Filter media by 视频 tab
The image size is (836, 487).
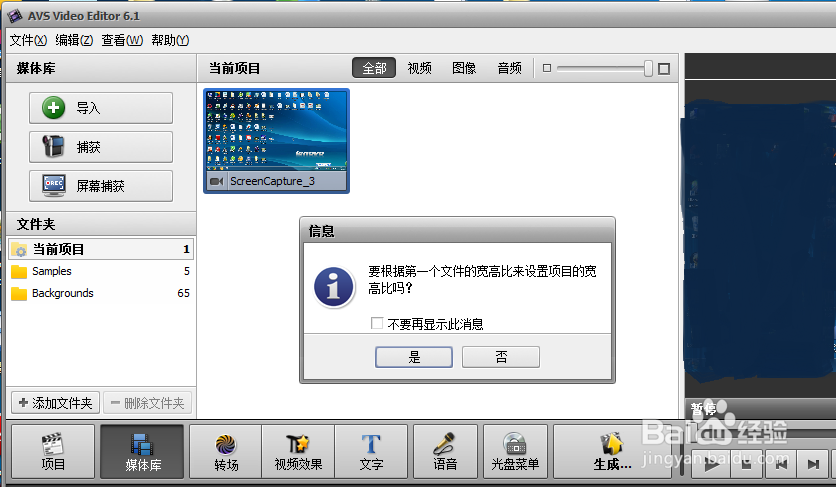[420, 68]
